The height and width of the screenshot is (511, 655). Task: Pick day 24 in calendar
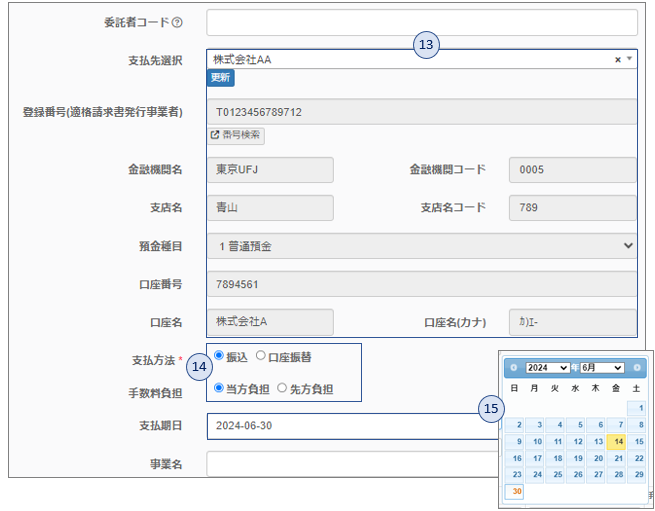[535, 475]
